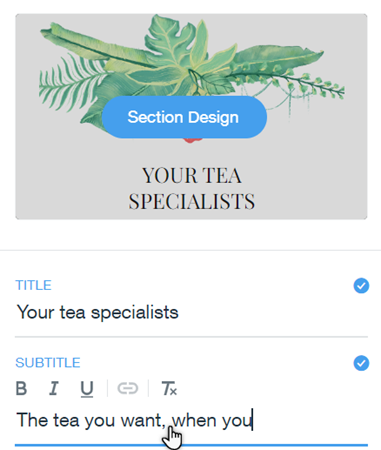Apply italic formatting to subtitle
This screenshot has width=381, height=450.
tap(54, 388)
